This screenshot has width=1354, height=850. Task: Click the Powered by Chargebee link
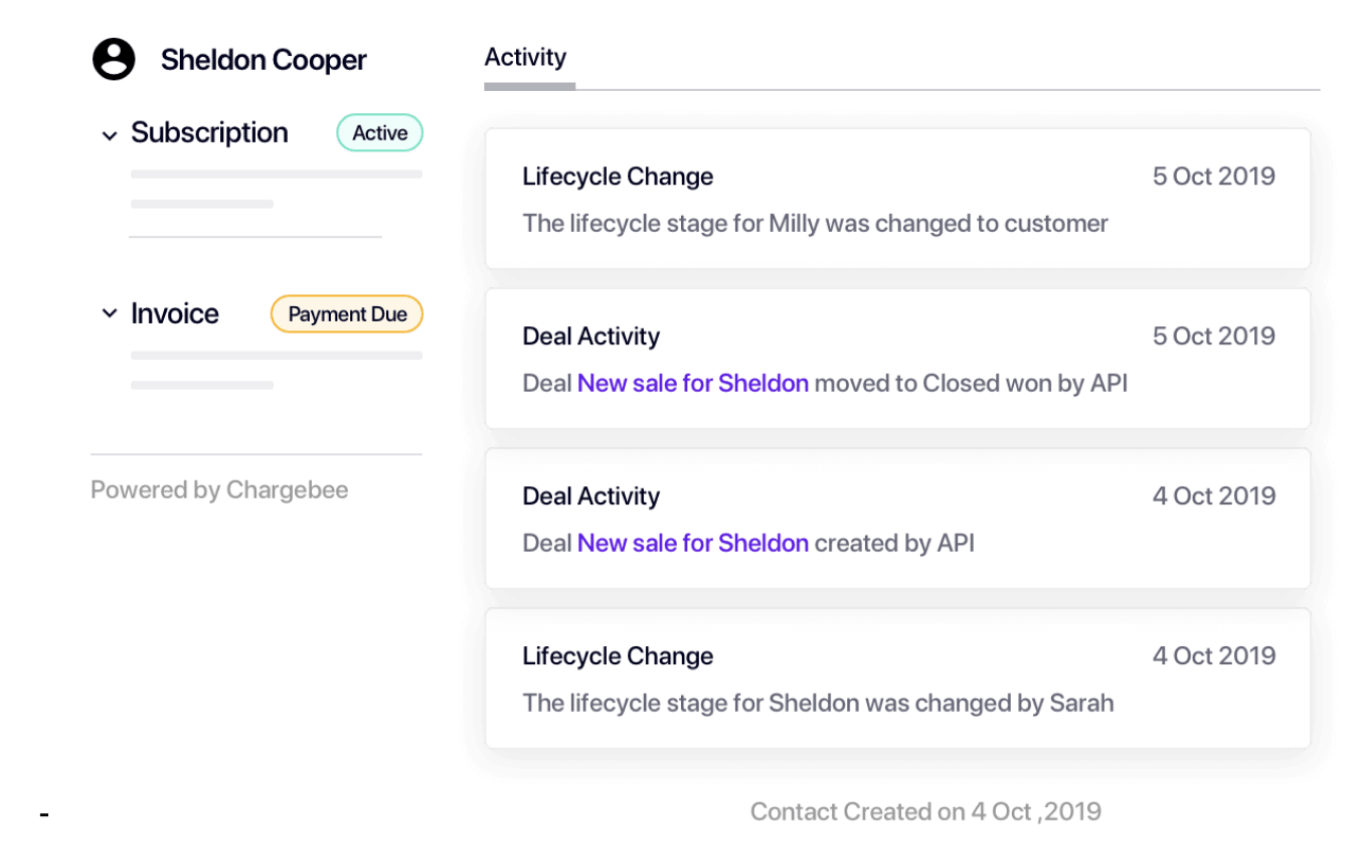[x=218, y=489]
